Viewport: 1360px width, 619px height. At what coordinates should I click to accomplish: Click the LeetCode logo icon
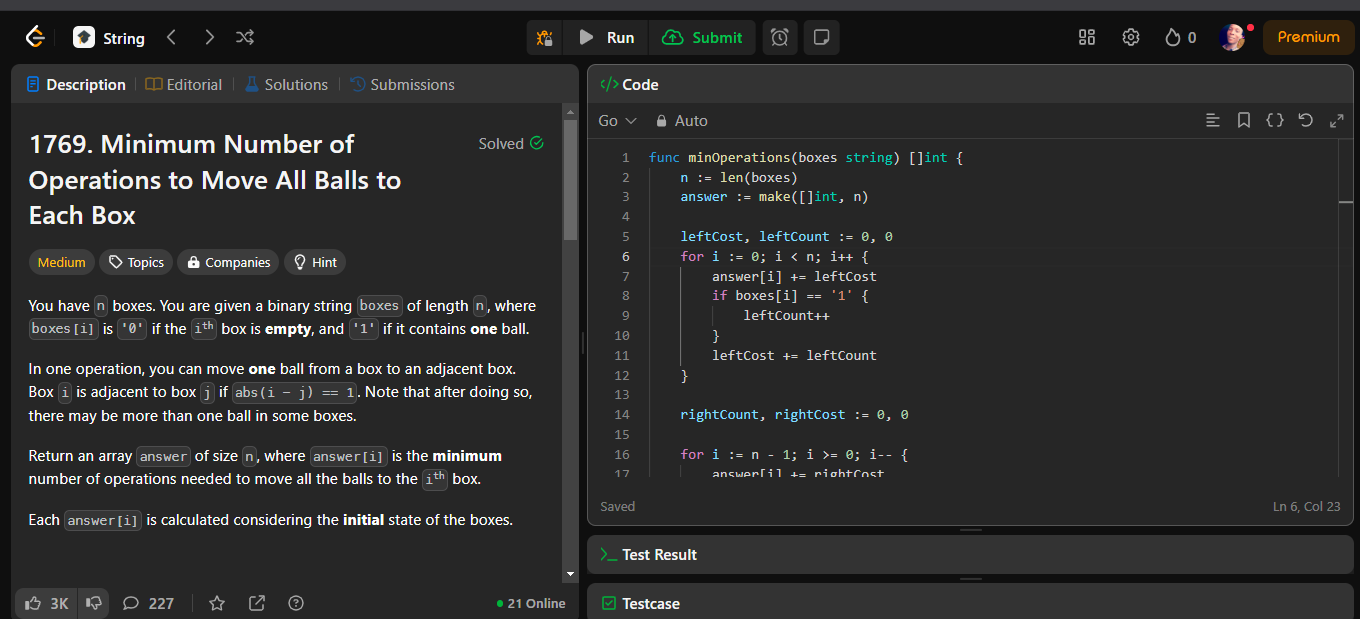[x=35, y=38]
